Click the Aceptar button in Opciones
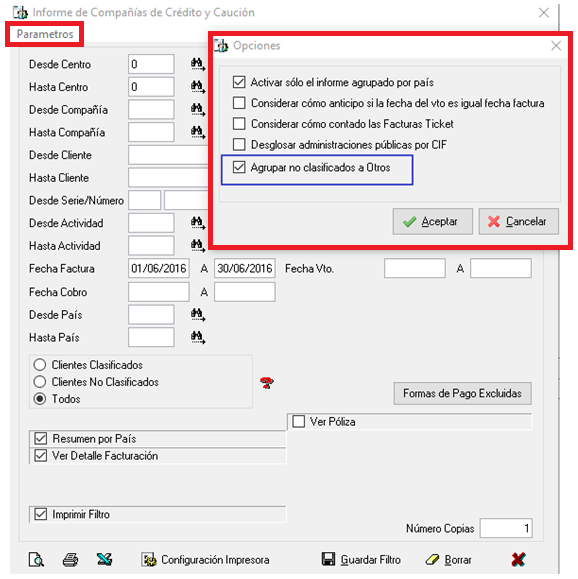The height and width of the screenshot is (579, 578). pyautogui.click(x=432, y=221)
